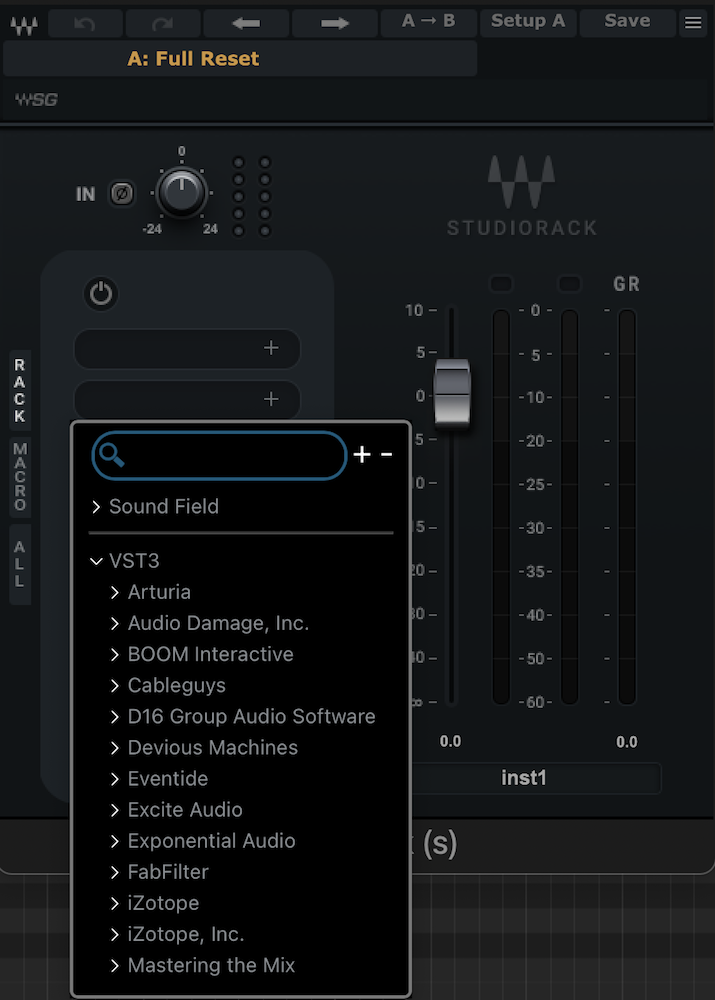Switch to the MACRO side tab
This screenshot has height=1000, width=715.
point(20,477)
